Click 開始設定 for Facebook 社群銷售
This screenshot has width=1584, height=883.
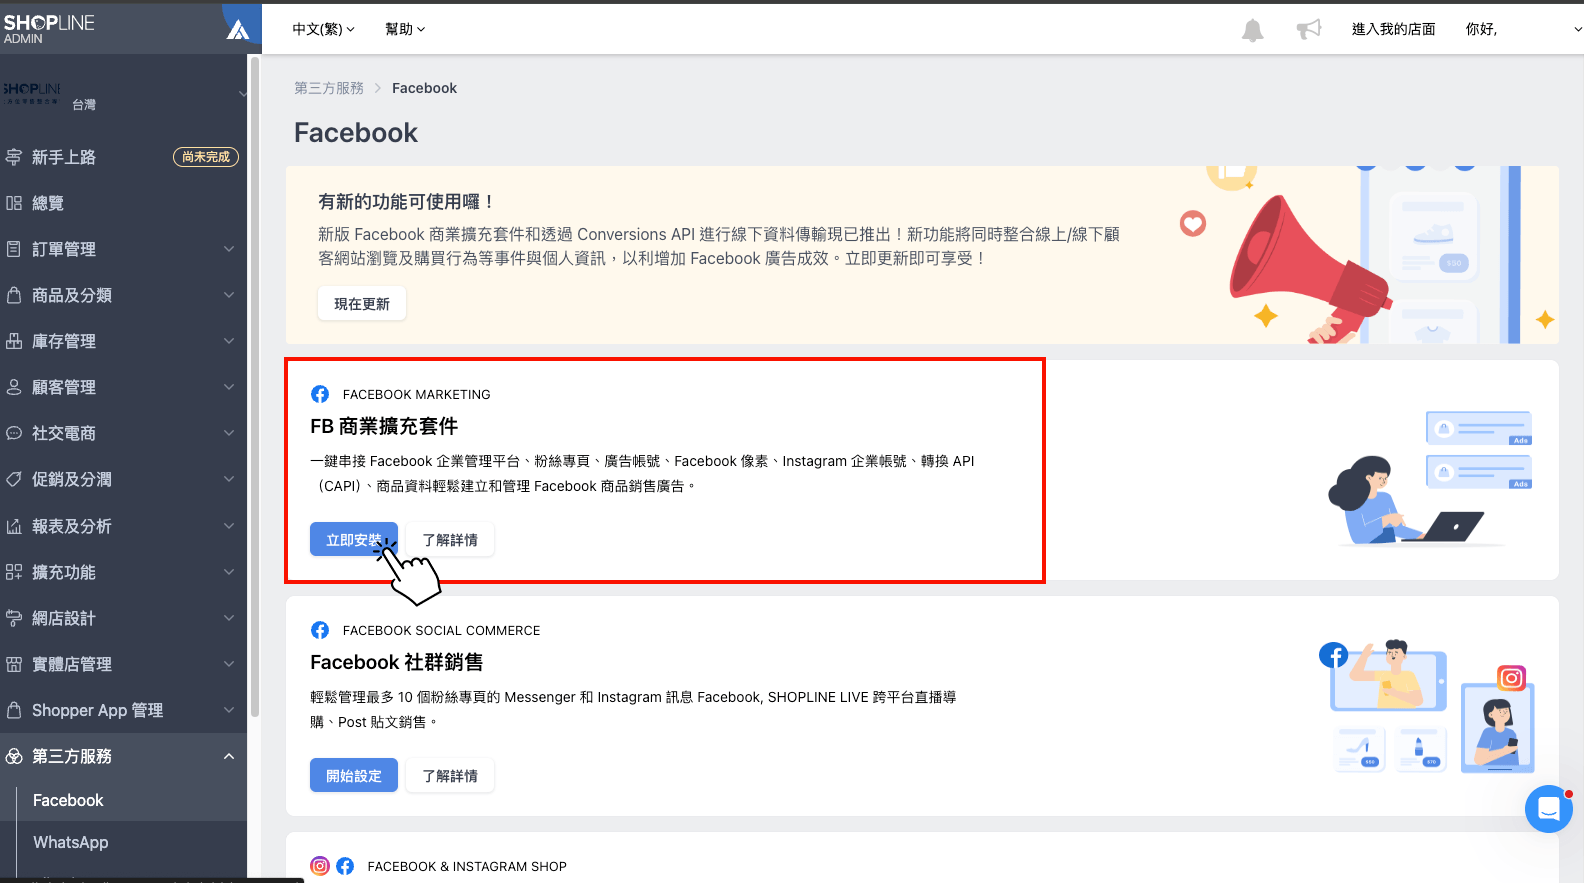[x=354, y=776]
